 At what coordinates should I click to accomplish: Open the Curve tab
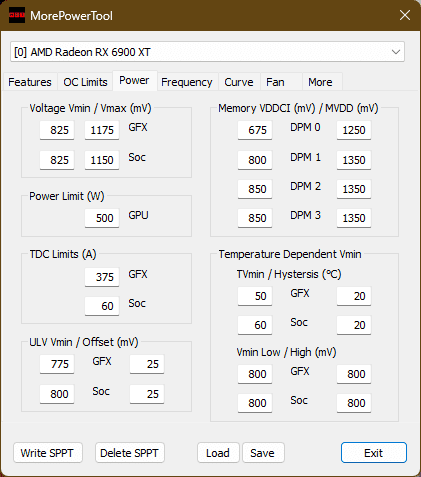coord(239,82)
